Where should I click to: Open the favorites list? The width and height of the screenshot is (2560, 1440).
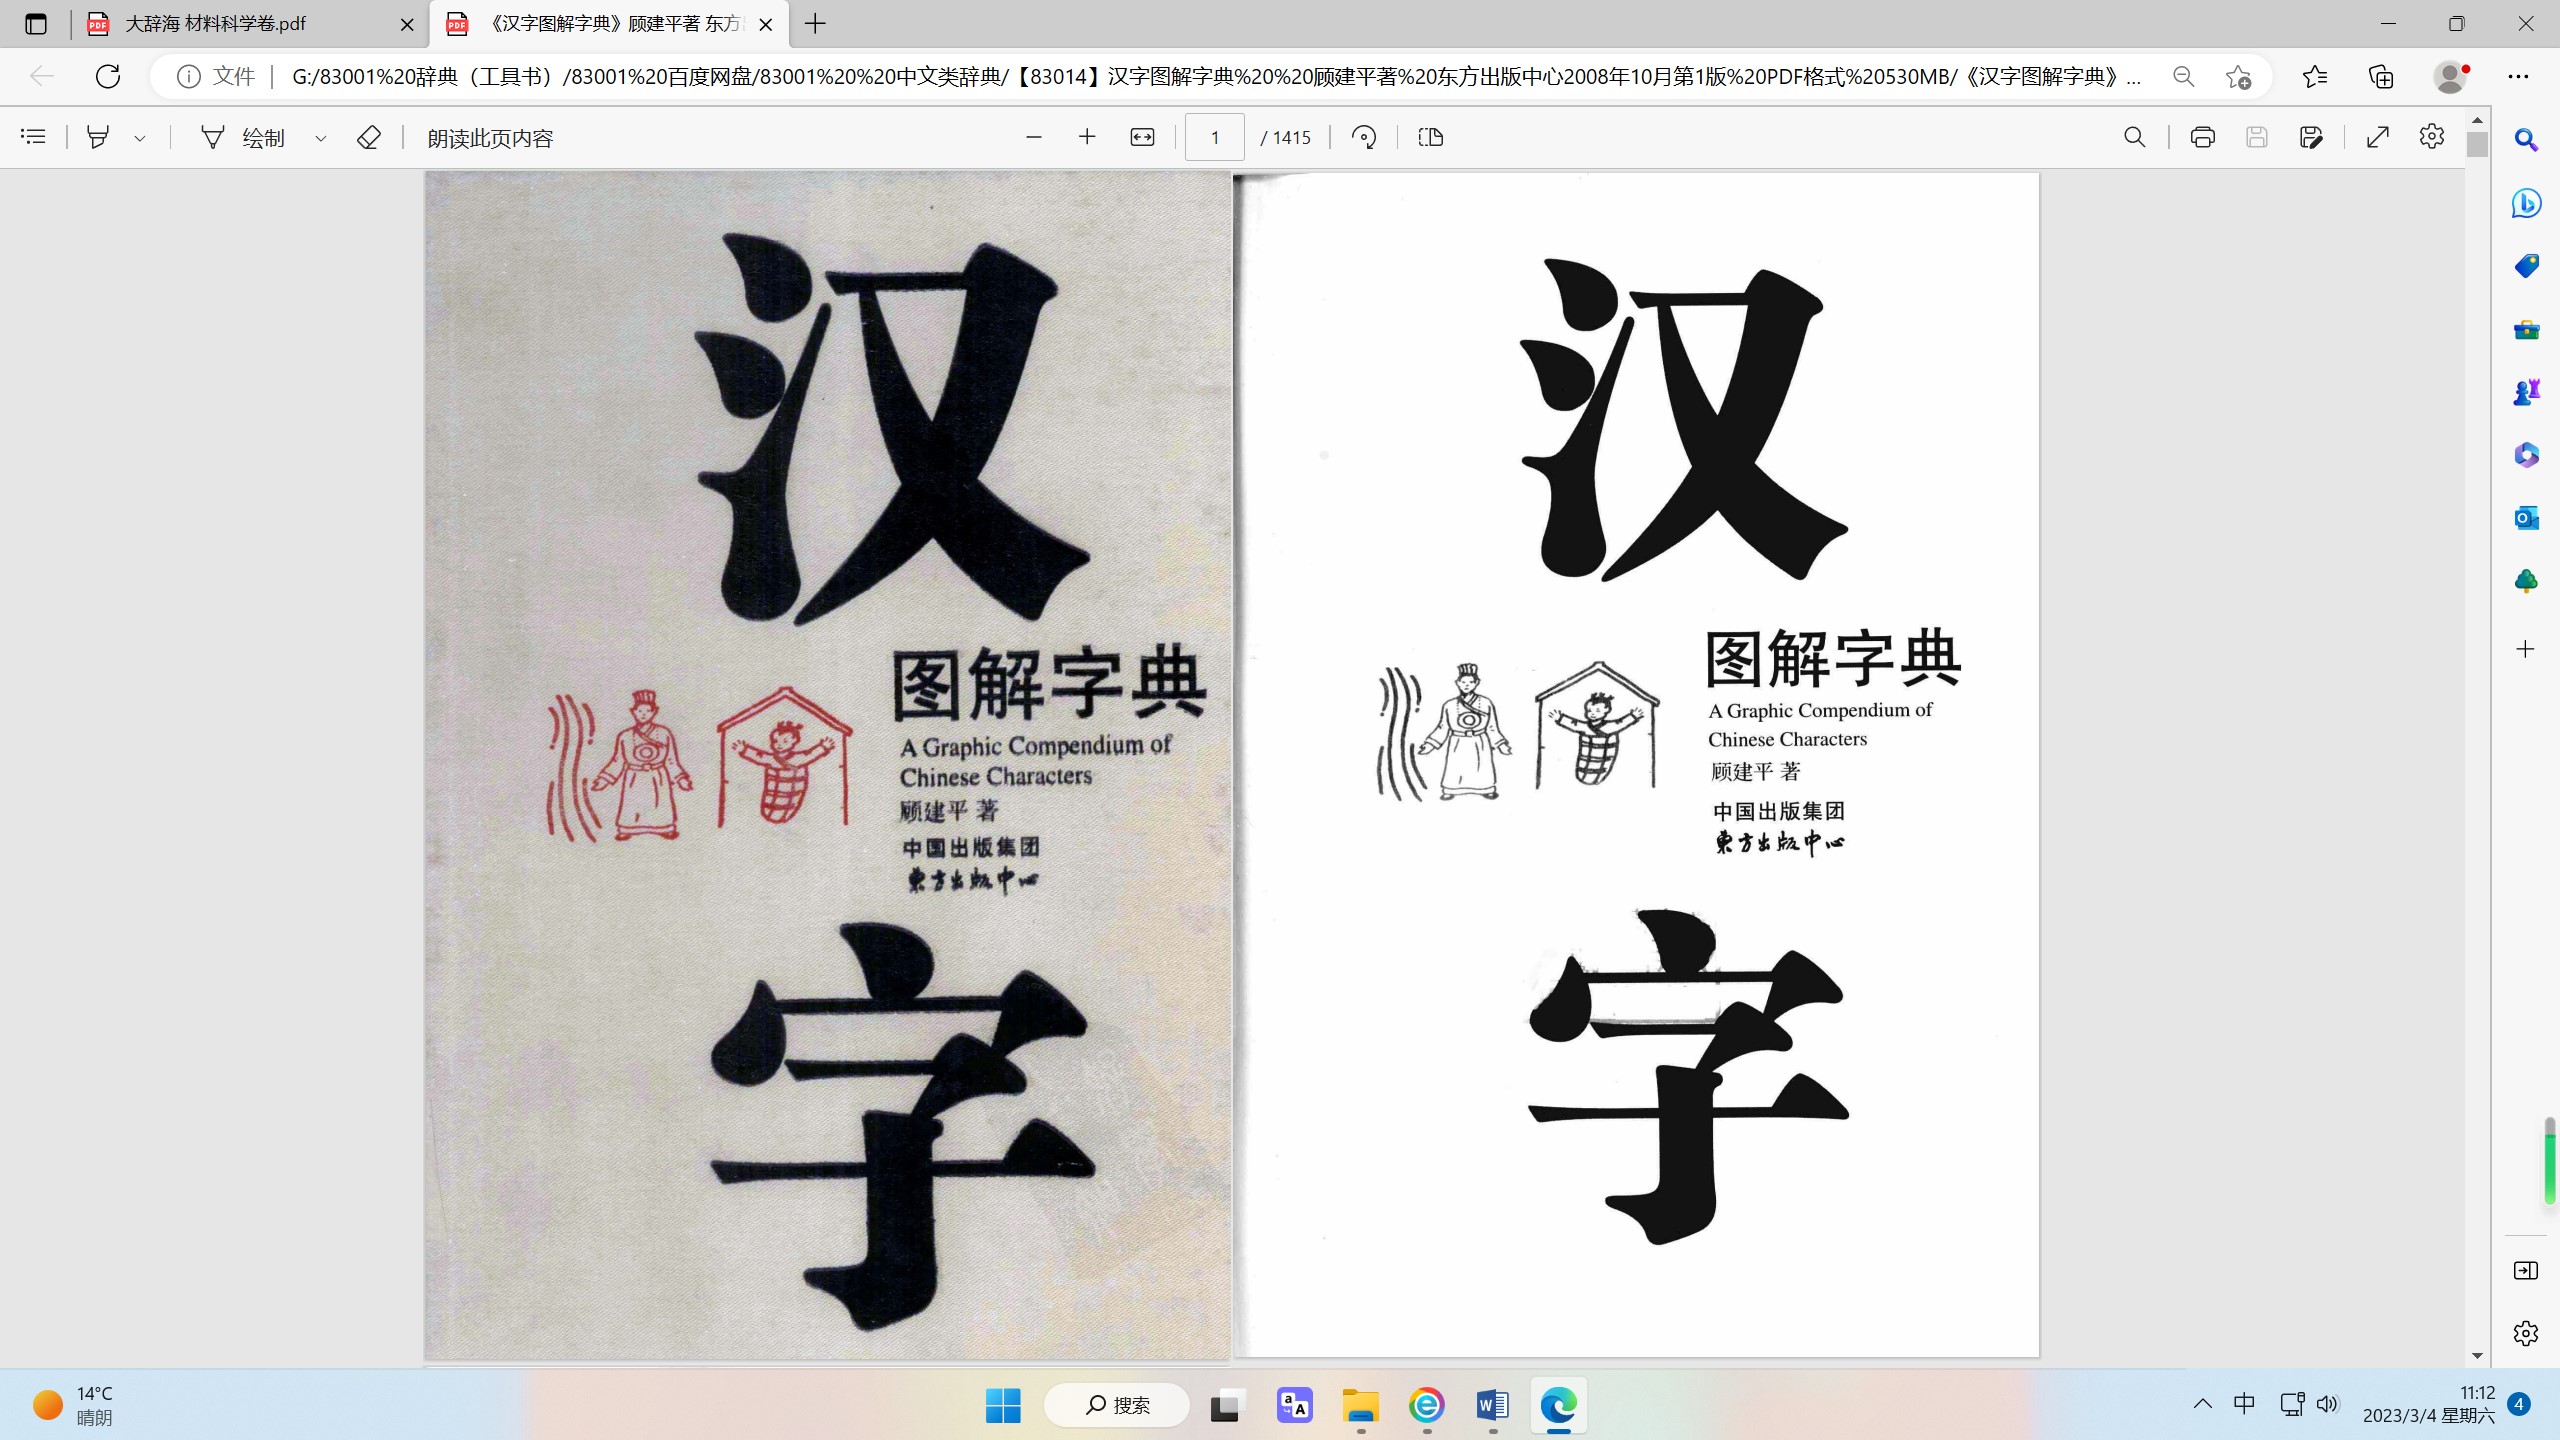point(2315,77)
